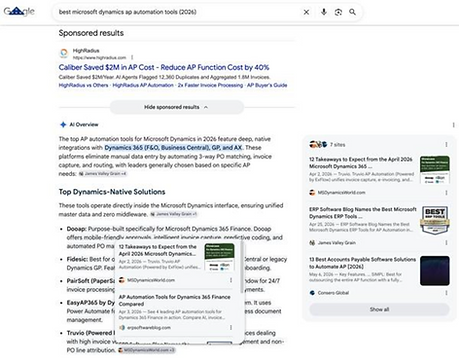The height and width of the screenshot is (361, 459).
Task: Open options for James Valley Grain sidebar card
Action: point(446,243)
